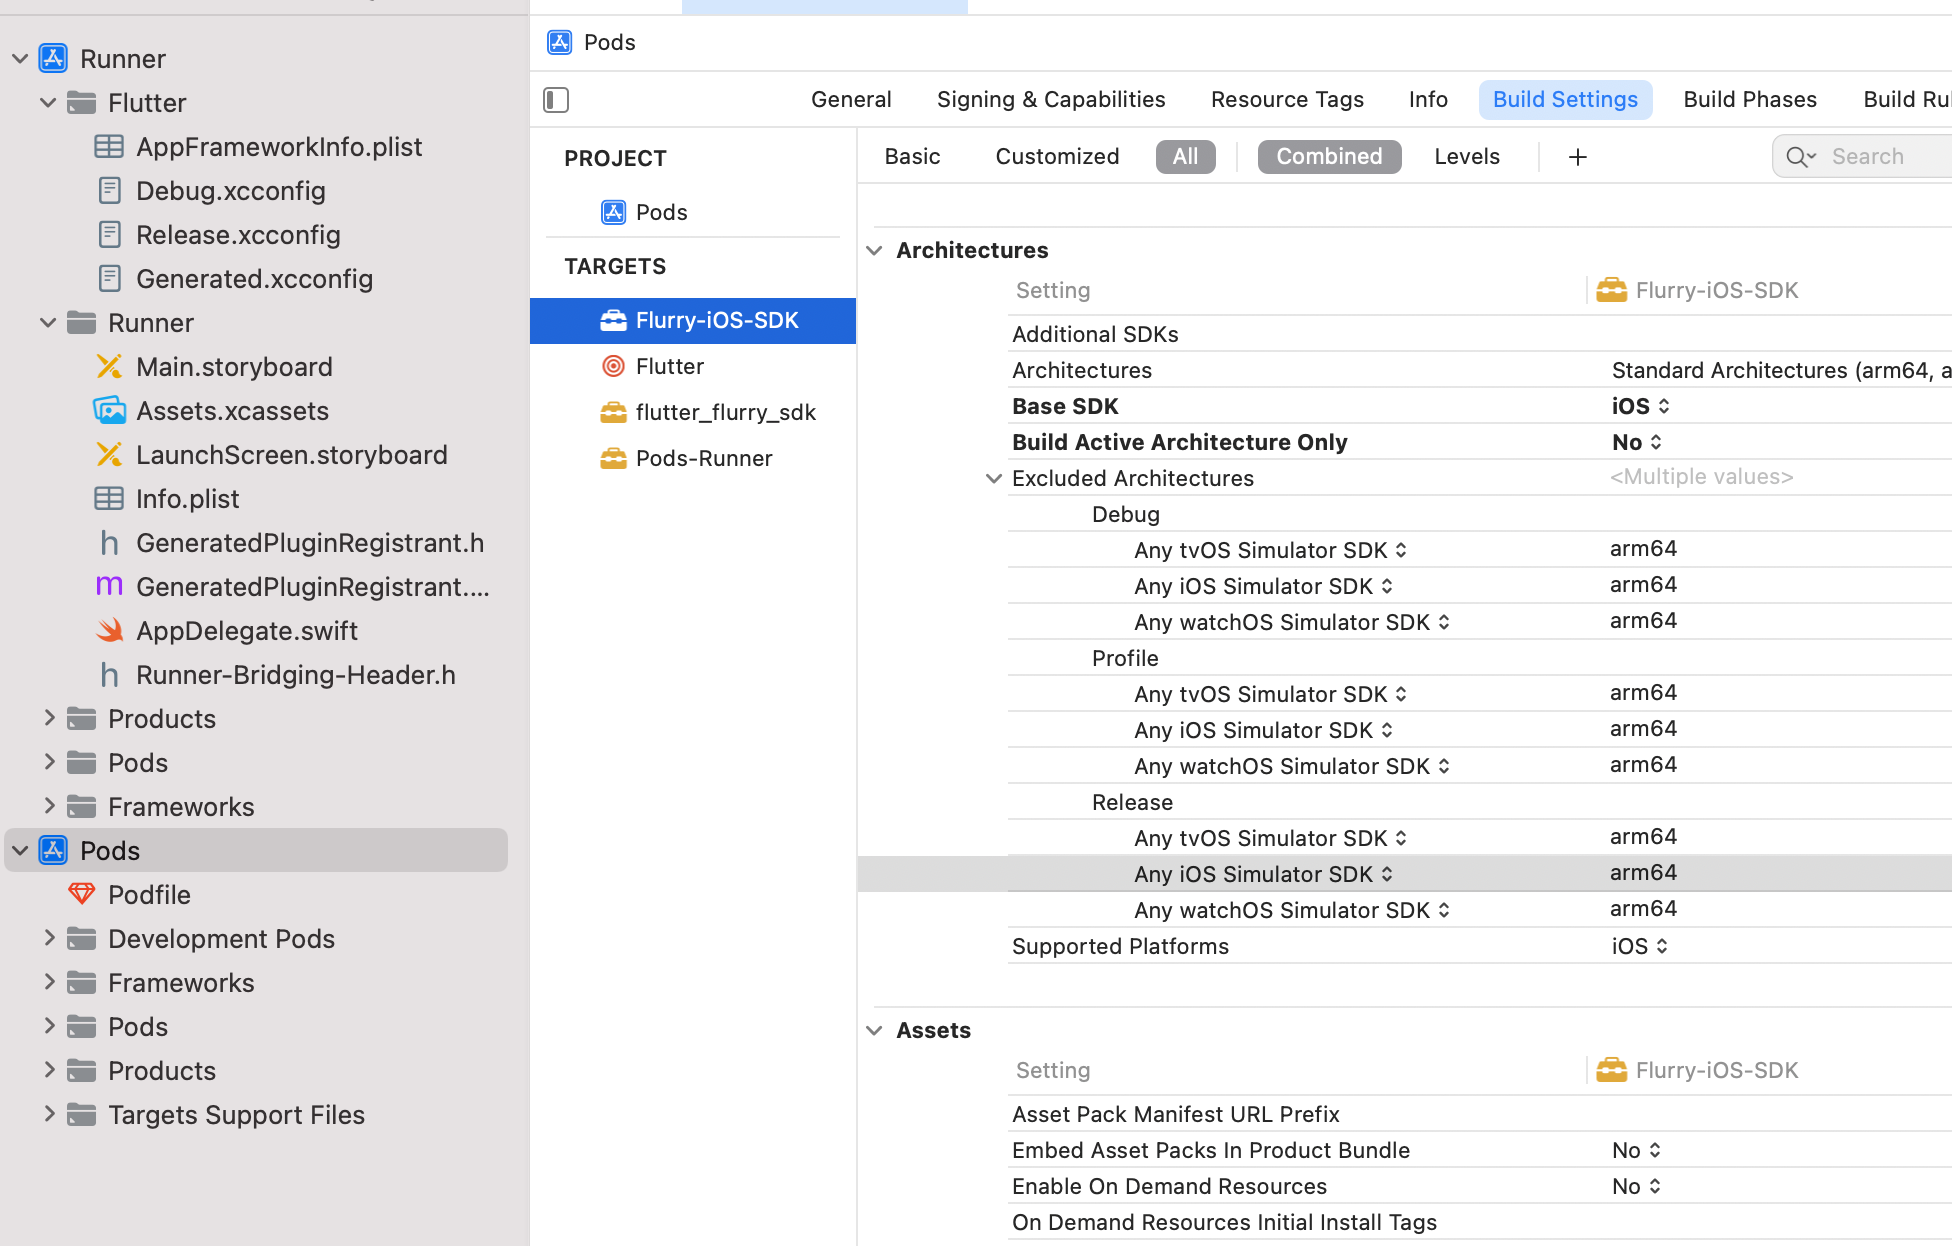
Task: Open the Build Phases tab
Action: (x=1749, y=99)
